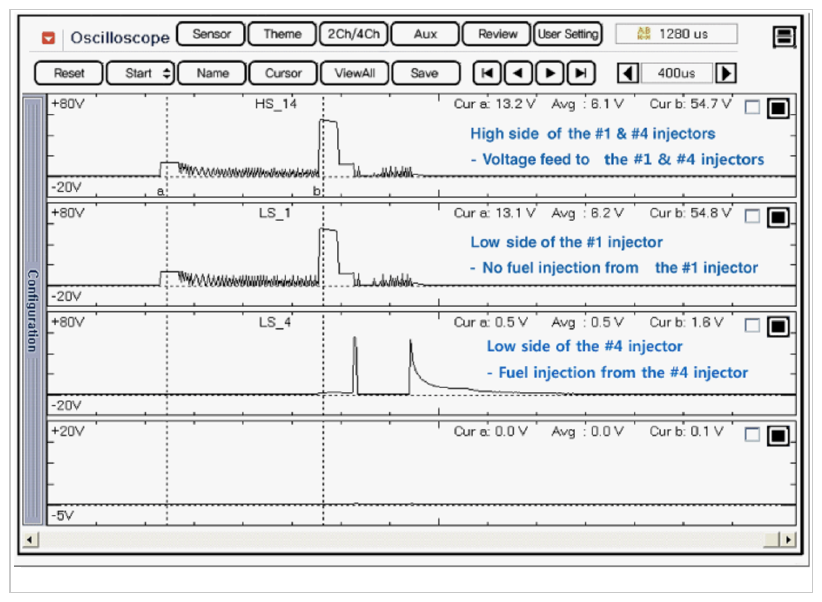
Task: Open the 2Ch/4Ch channel mode option
Action: (354, 34)
